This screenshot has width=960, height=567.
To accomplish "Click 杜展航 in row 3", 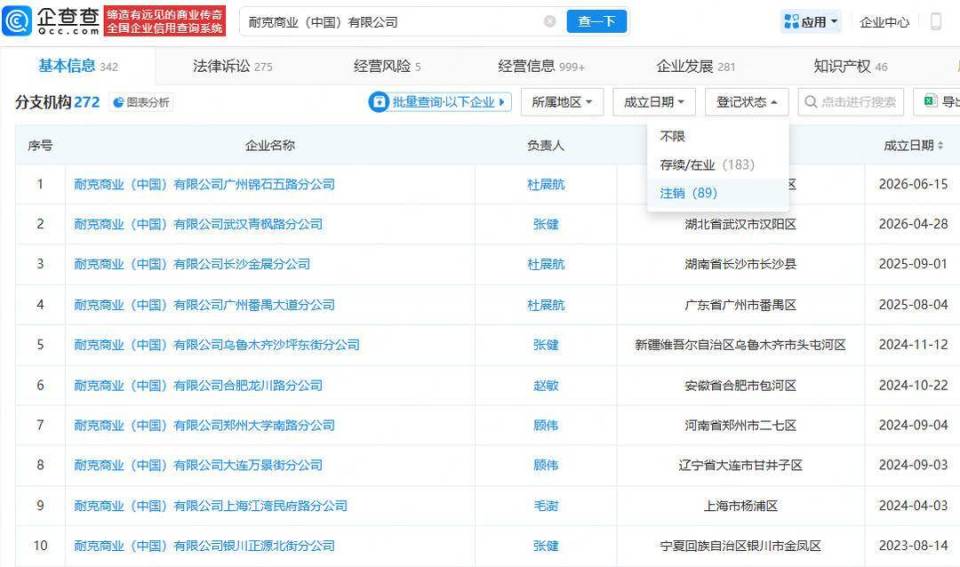I will (x=546, y=264).
